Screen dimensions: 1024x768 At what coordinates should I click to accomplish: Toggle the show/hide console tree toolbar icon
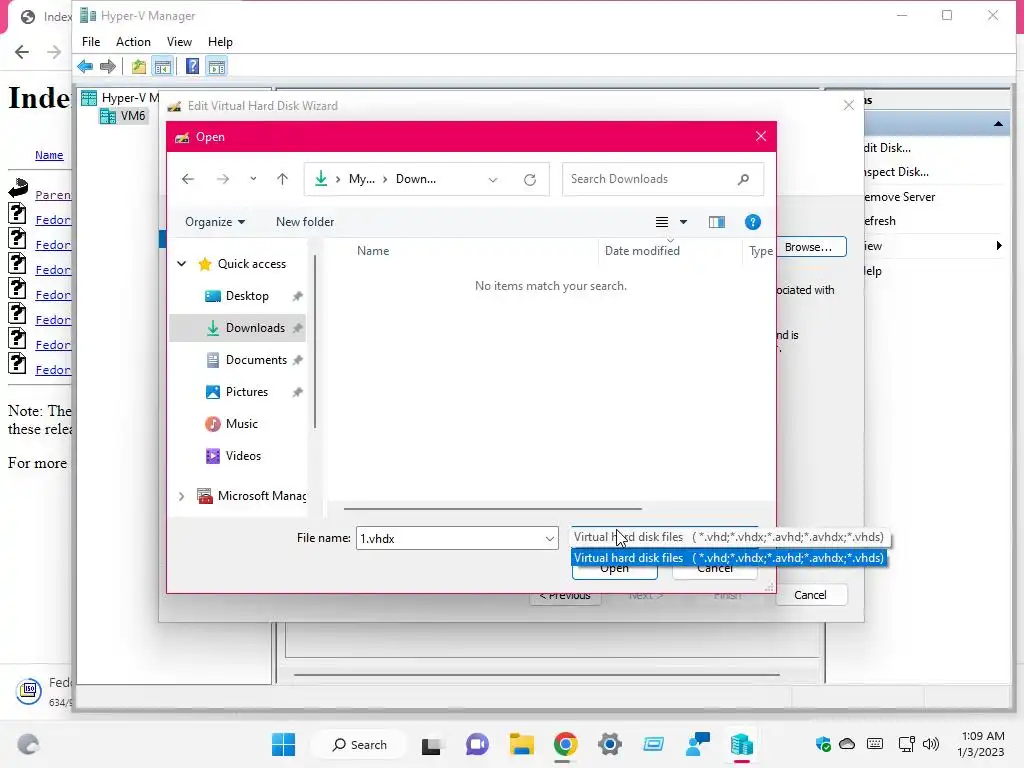point(163,66)
